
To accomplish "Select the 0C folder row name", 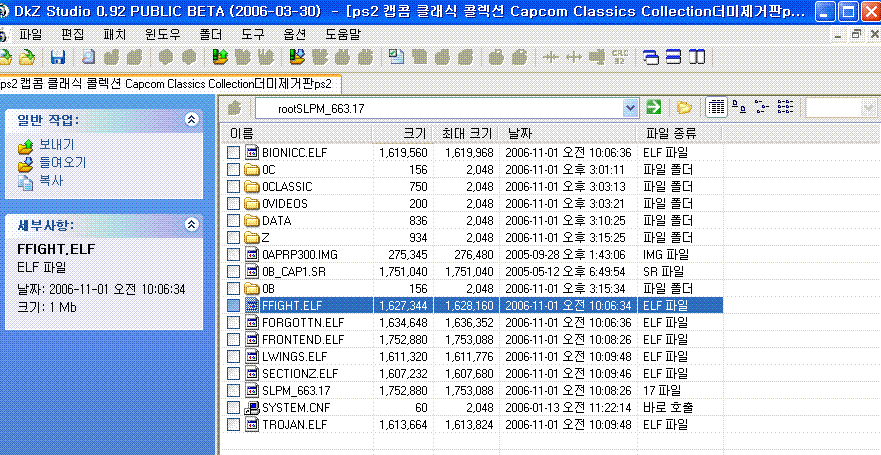I will click(x=269, y=170).
